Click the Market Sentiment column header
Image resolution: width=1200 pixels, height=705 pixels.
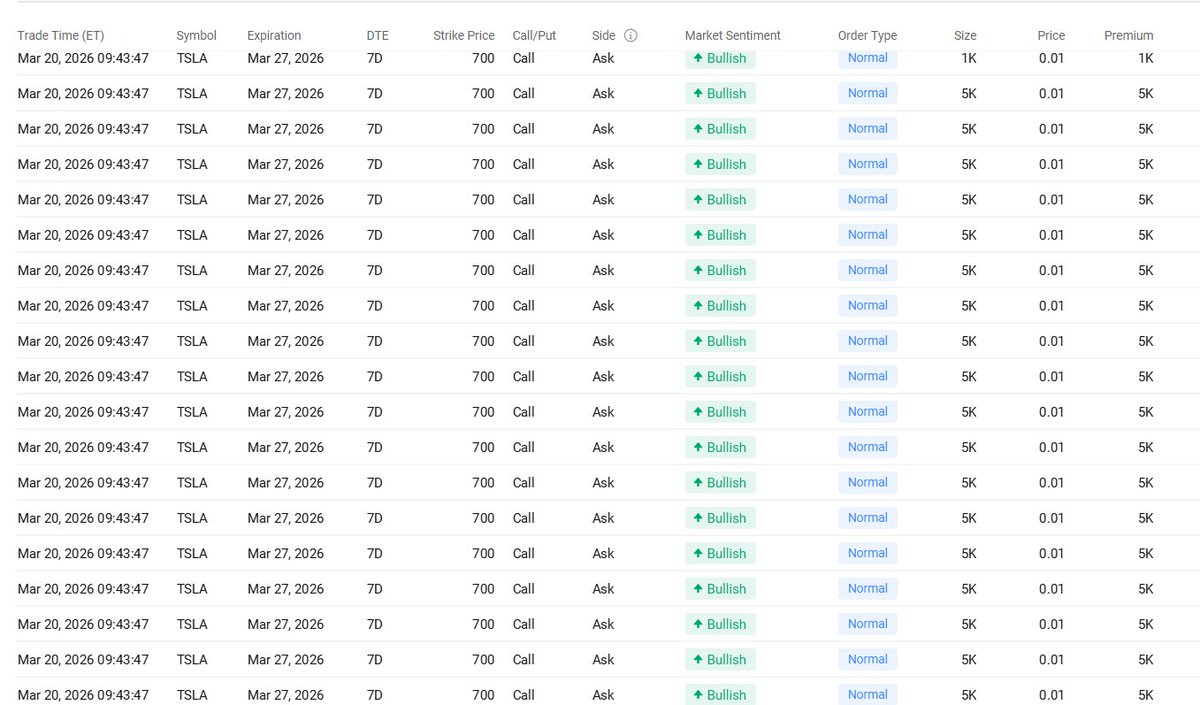[x=733, y=35]
